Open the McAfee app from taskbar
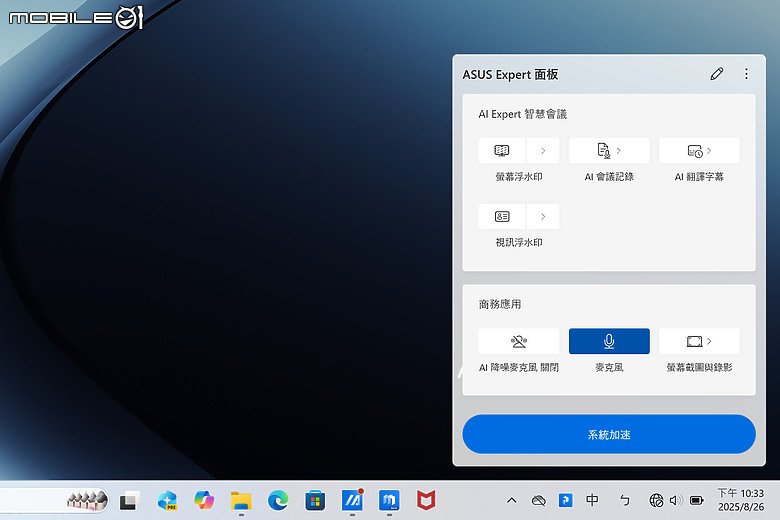 tap(426, 501)
